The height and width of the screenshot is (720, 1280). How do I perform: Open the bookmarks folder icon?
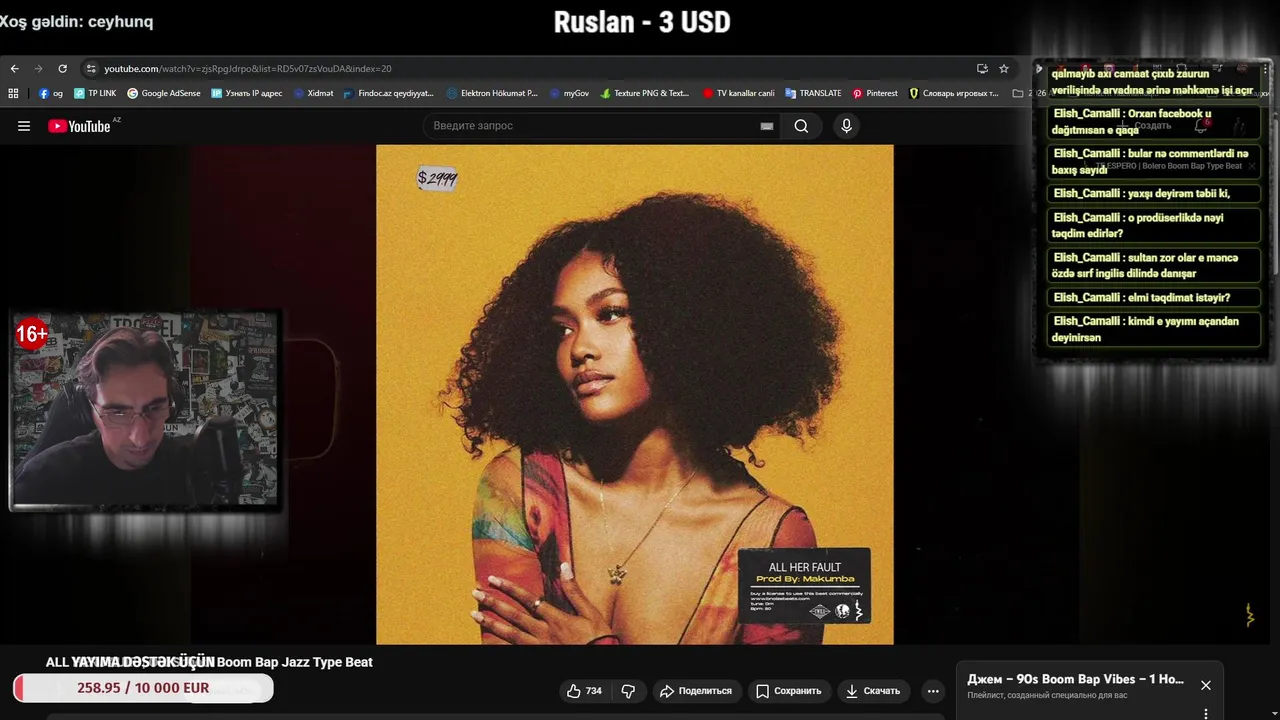[1018, 93]
